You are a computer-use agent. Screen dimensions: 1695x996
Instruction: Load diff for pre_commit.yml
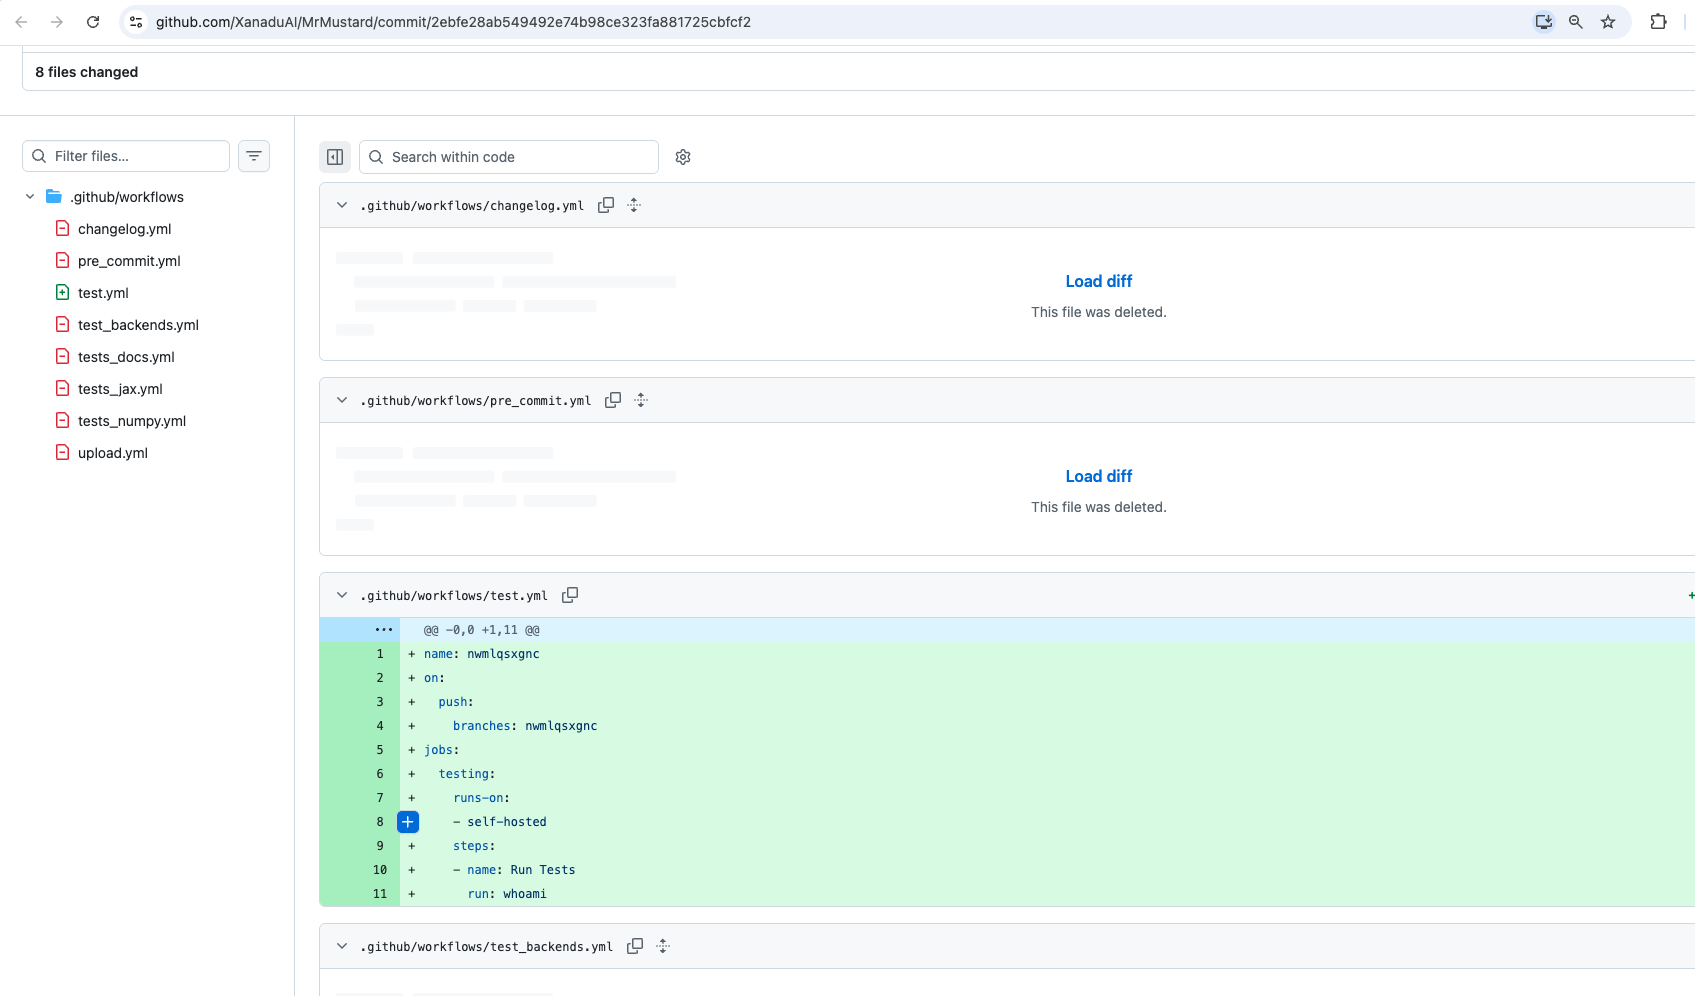[1098, 476]
